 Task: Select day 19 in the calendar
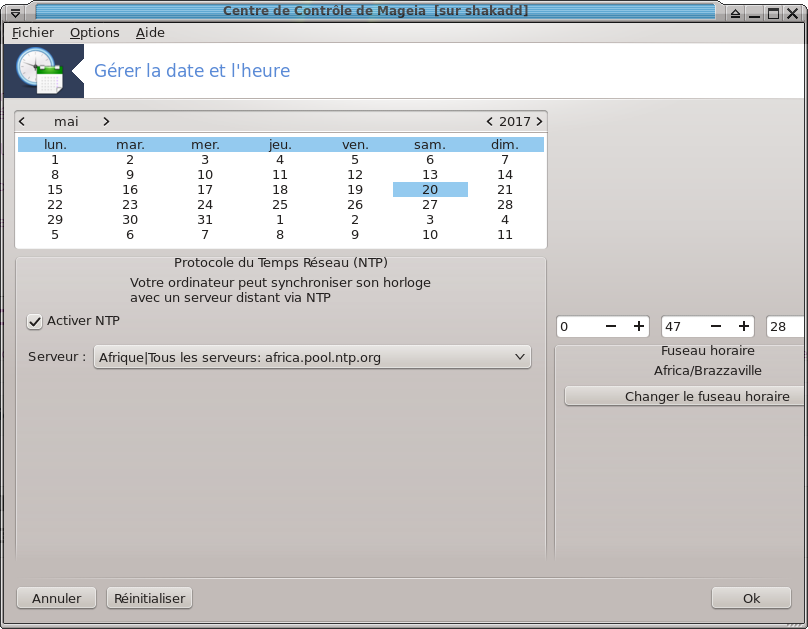pyautogui.click(x=355, y=190)
